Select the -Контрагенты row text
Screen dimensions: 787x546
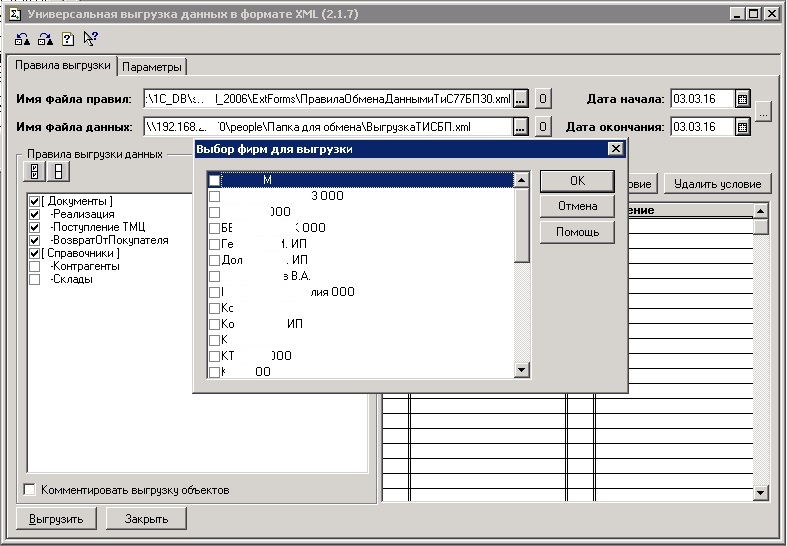pyautogui.click(x=85, y=266)
